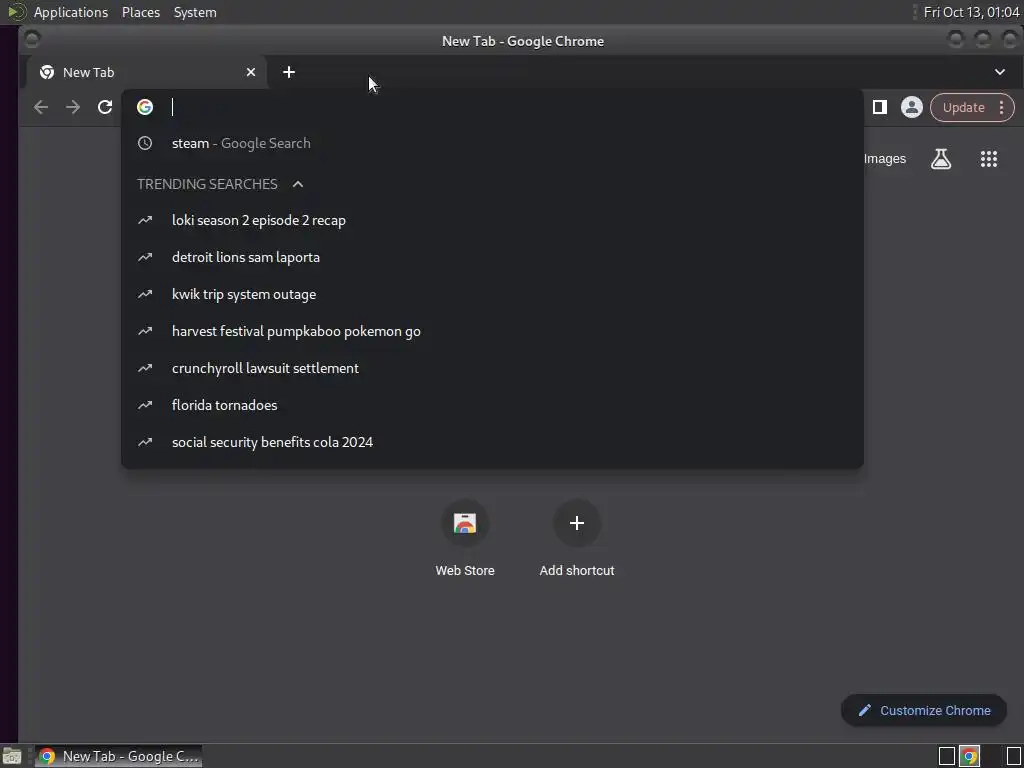The width and height of the screenshot is (1024, 768).
Task: Click the clock showing Fri Oct 13
Action: (971, 12)
